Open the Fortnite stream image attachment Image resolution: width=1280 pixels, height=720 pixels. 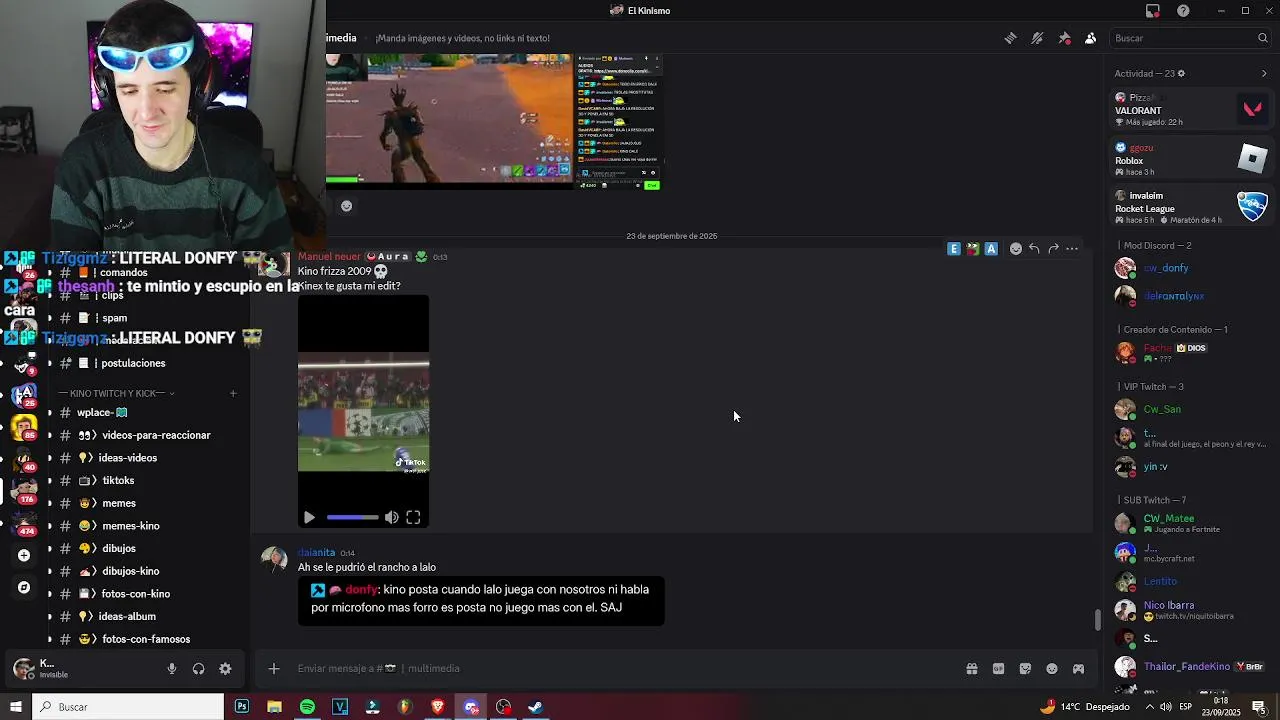point(495,120)
